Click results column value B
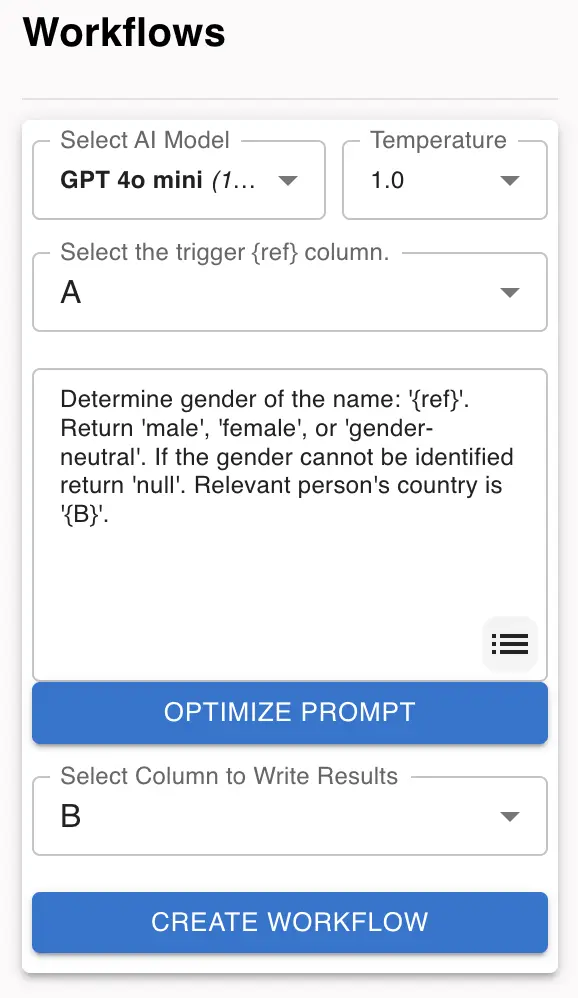 [x=71, y=817]
